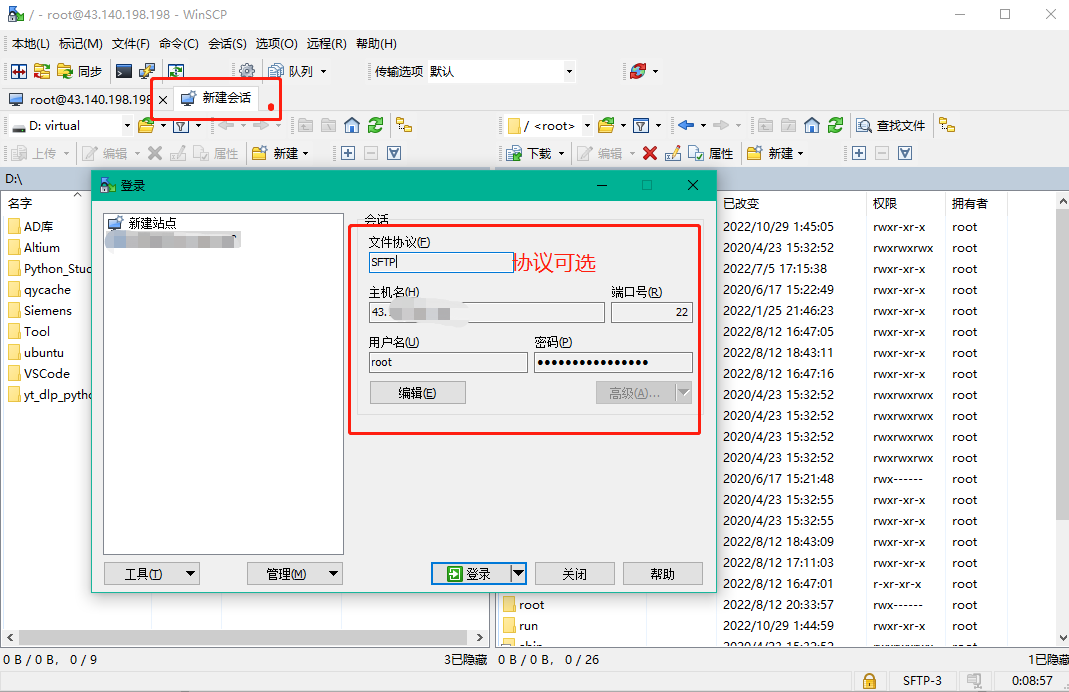
Task: Refresh the remote panel
Action: tap(835, 125)
